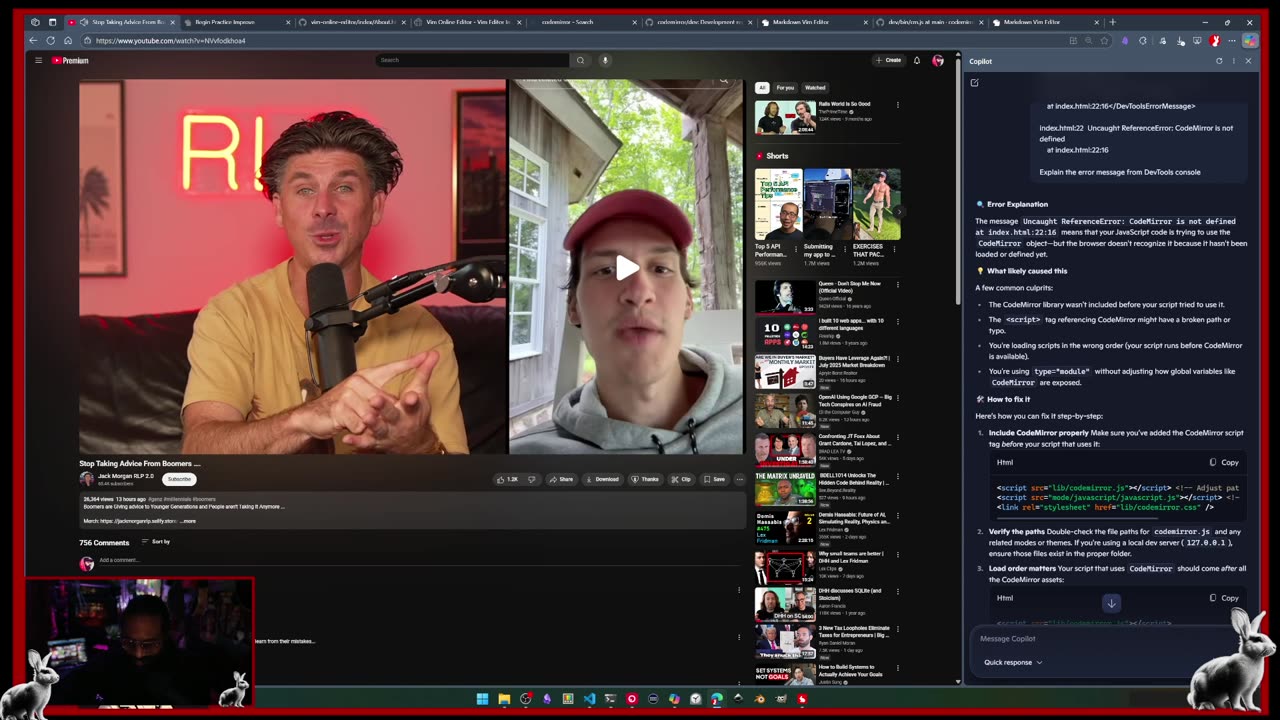Send Thanks to the creator

coord(645,479)
